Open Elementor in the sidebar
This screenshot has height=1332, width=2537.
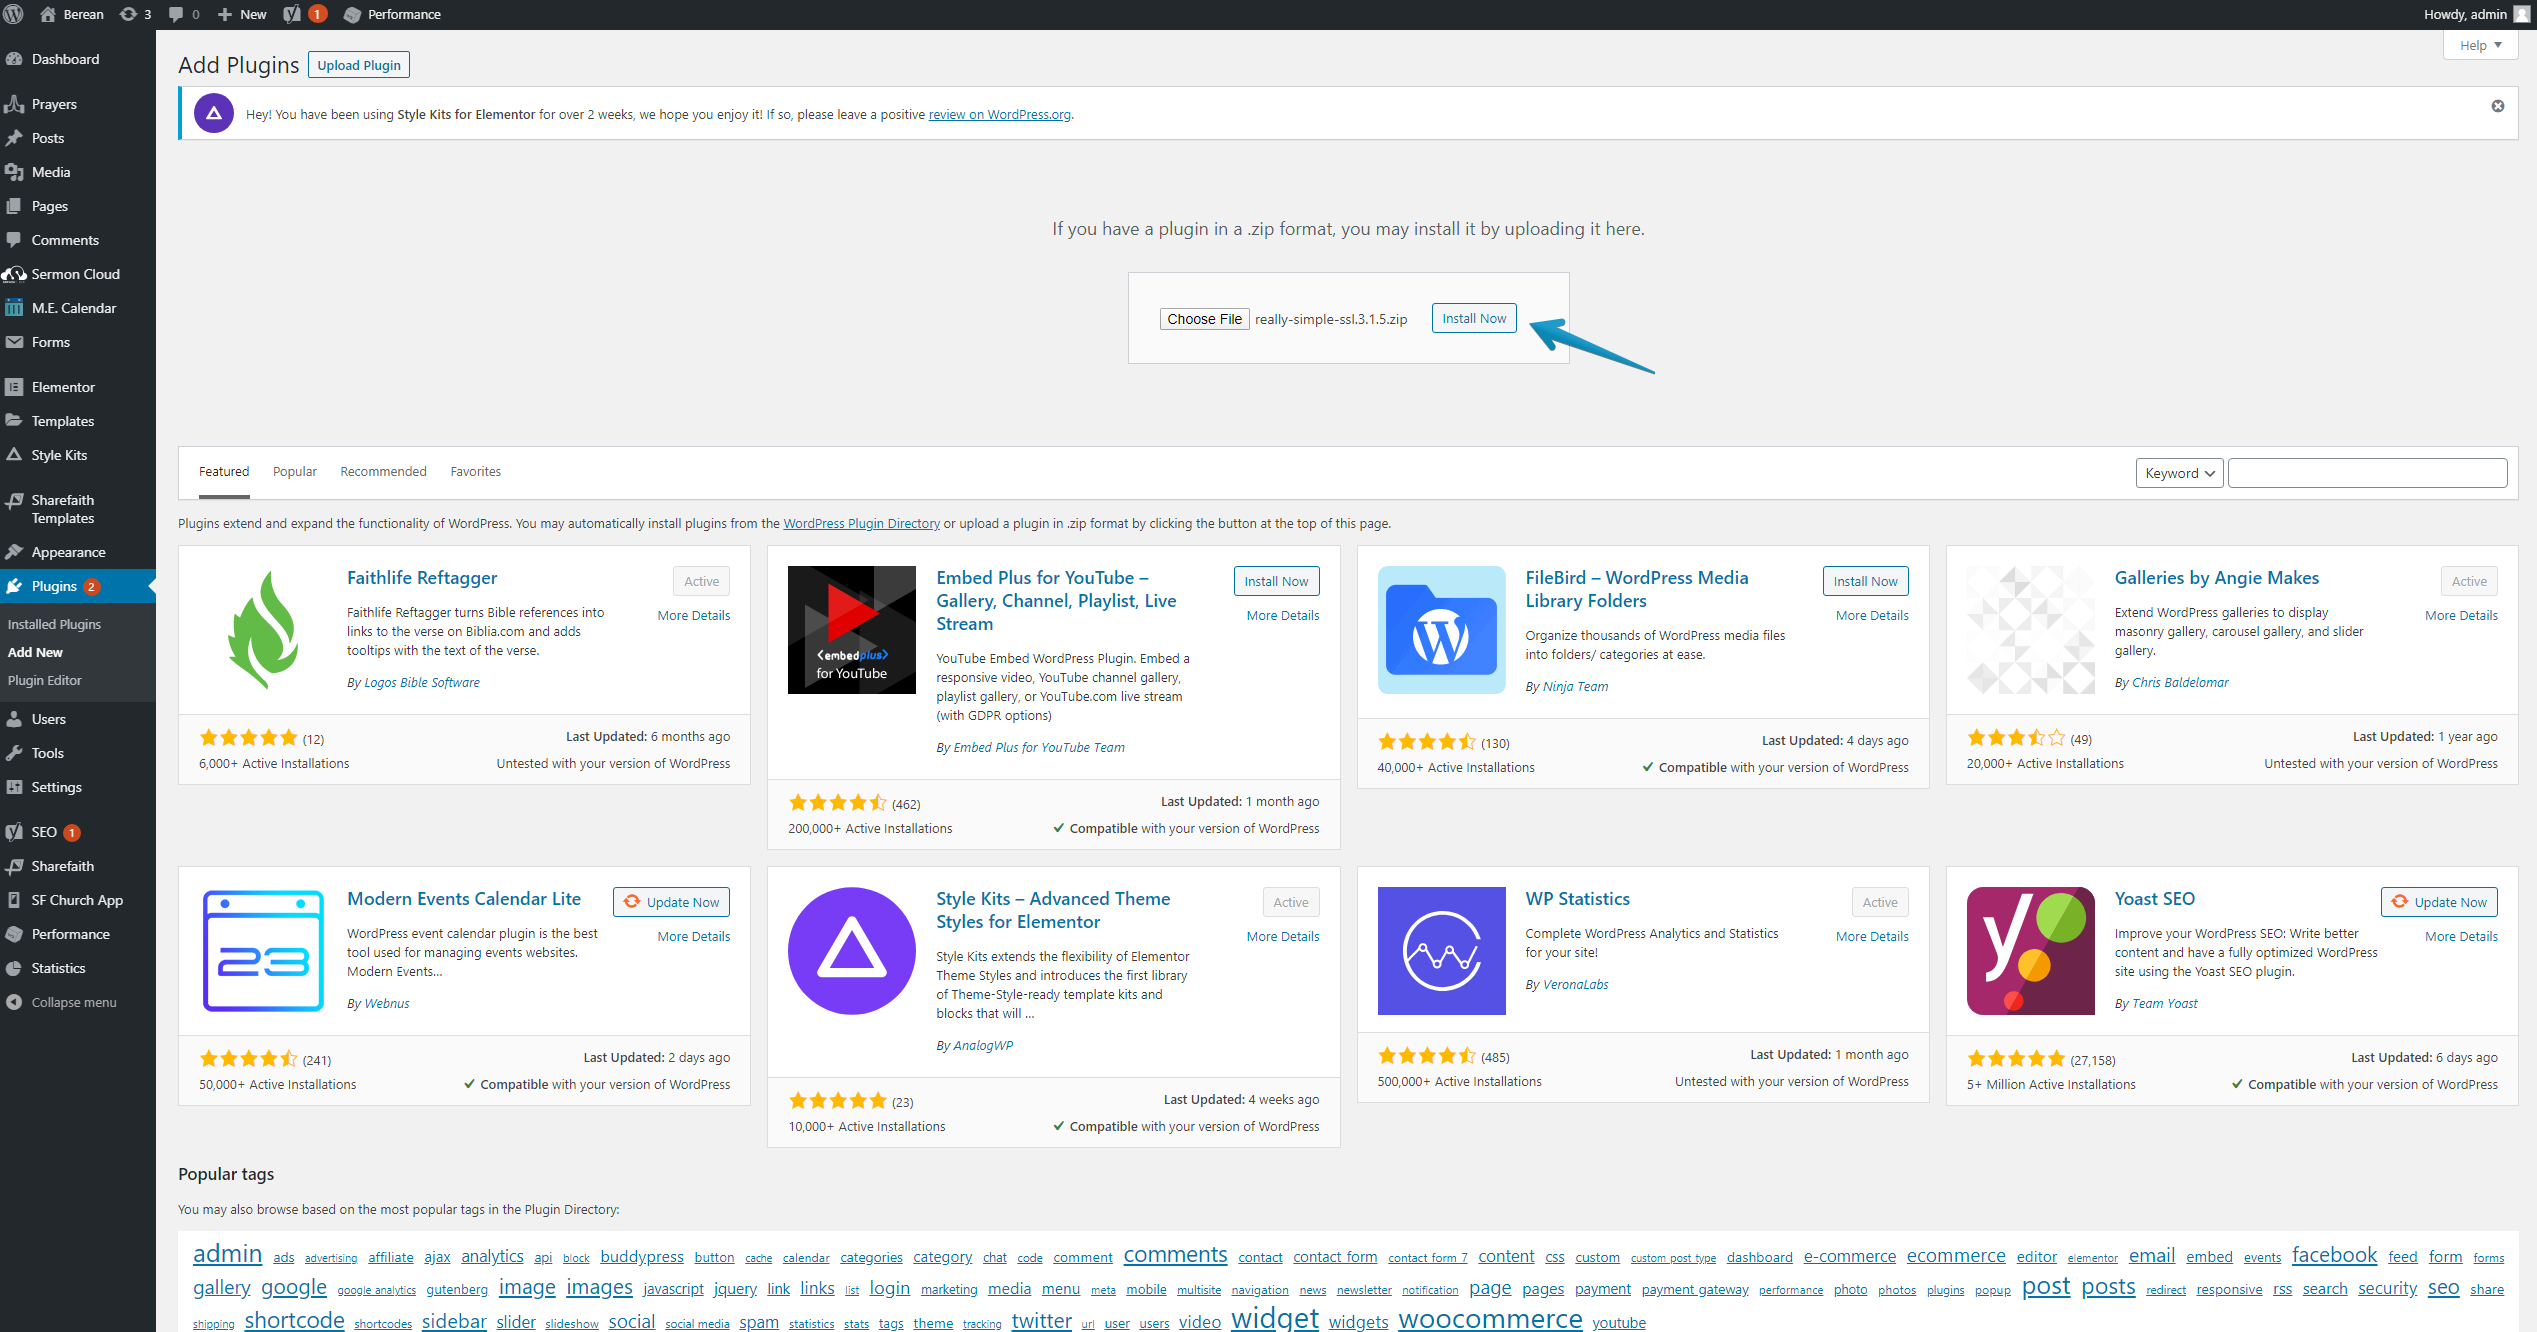click(x=63, y=387)
